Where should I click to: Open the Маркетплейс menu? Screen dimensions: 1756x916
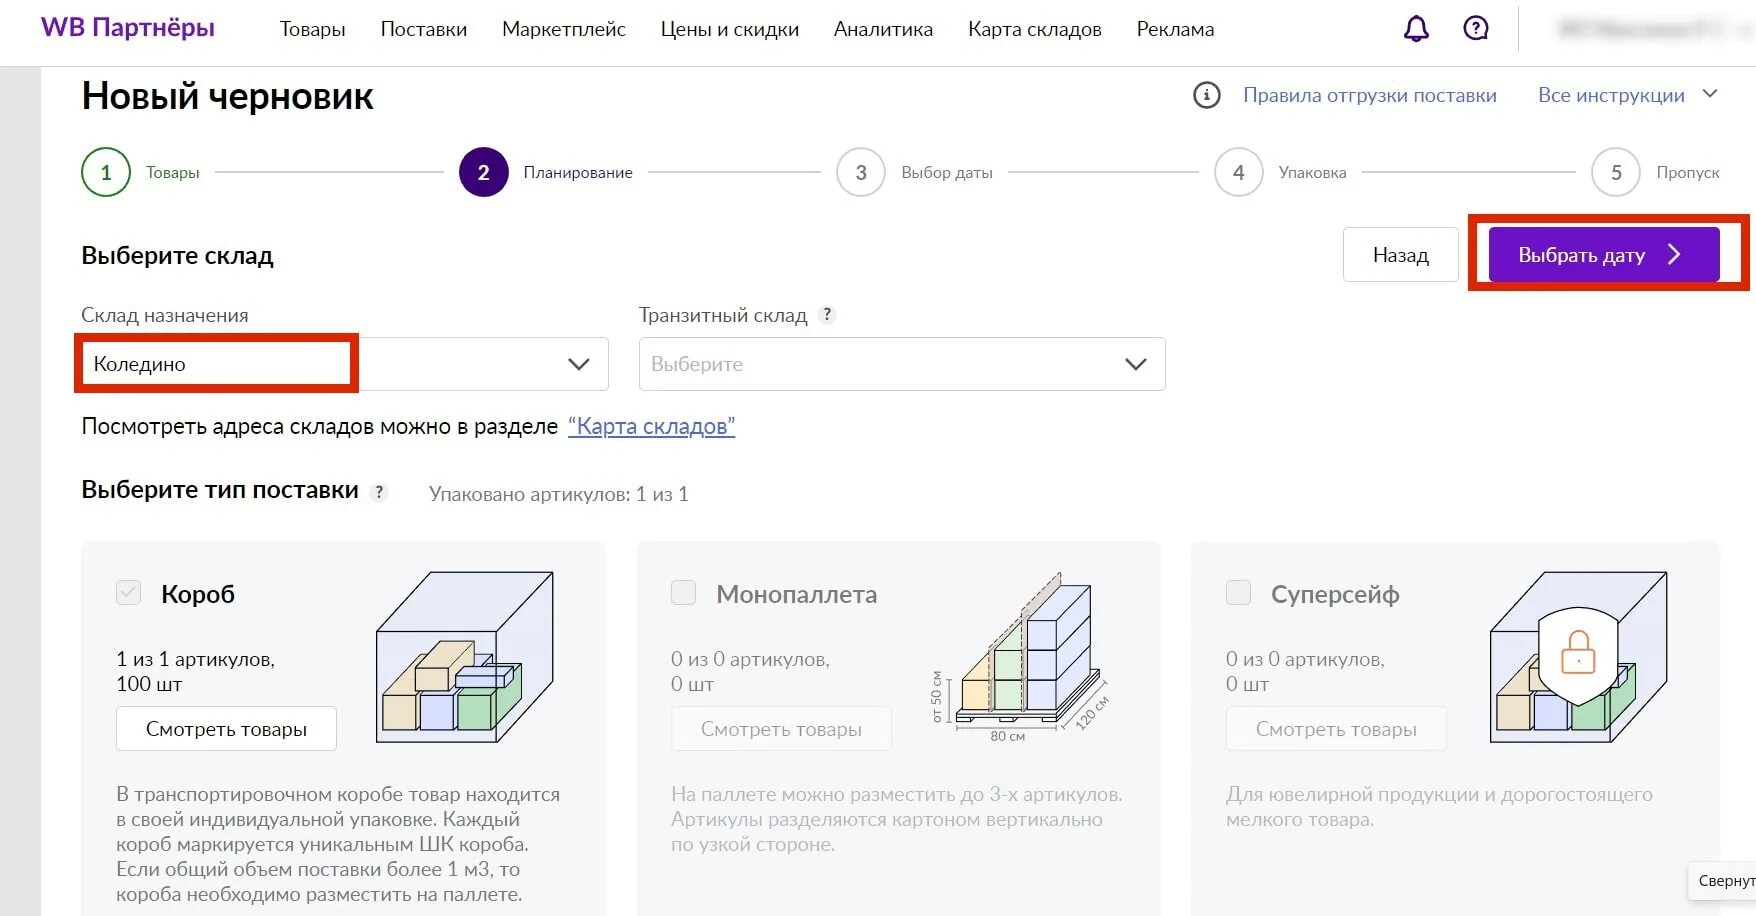[564, 29]
